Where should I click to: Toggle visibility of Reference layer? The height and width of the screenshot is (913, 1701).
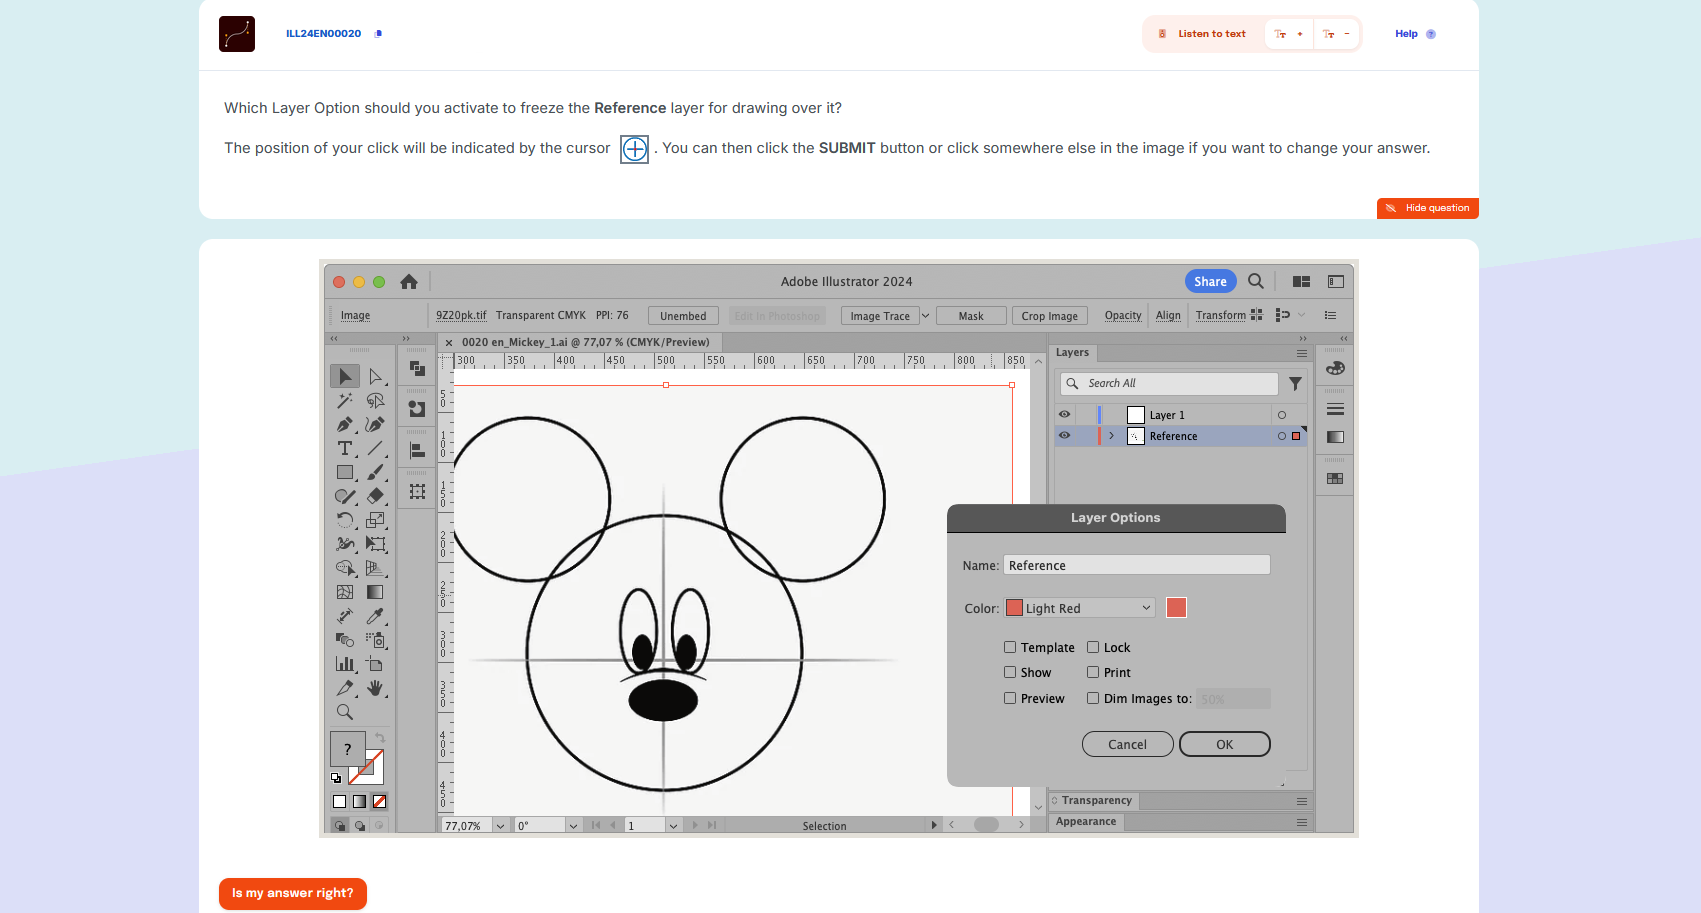[x=1064, y=435]
